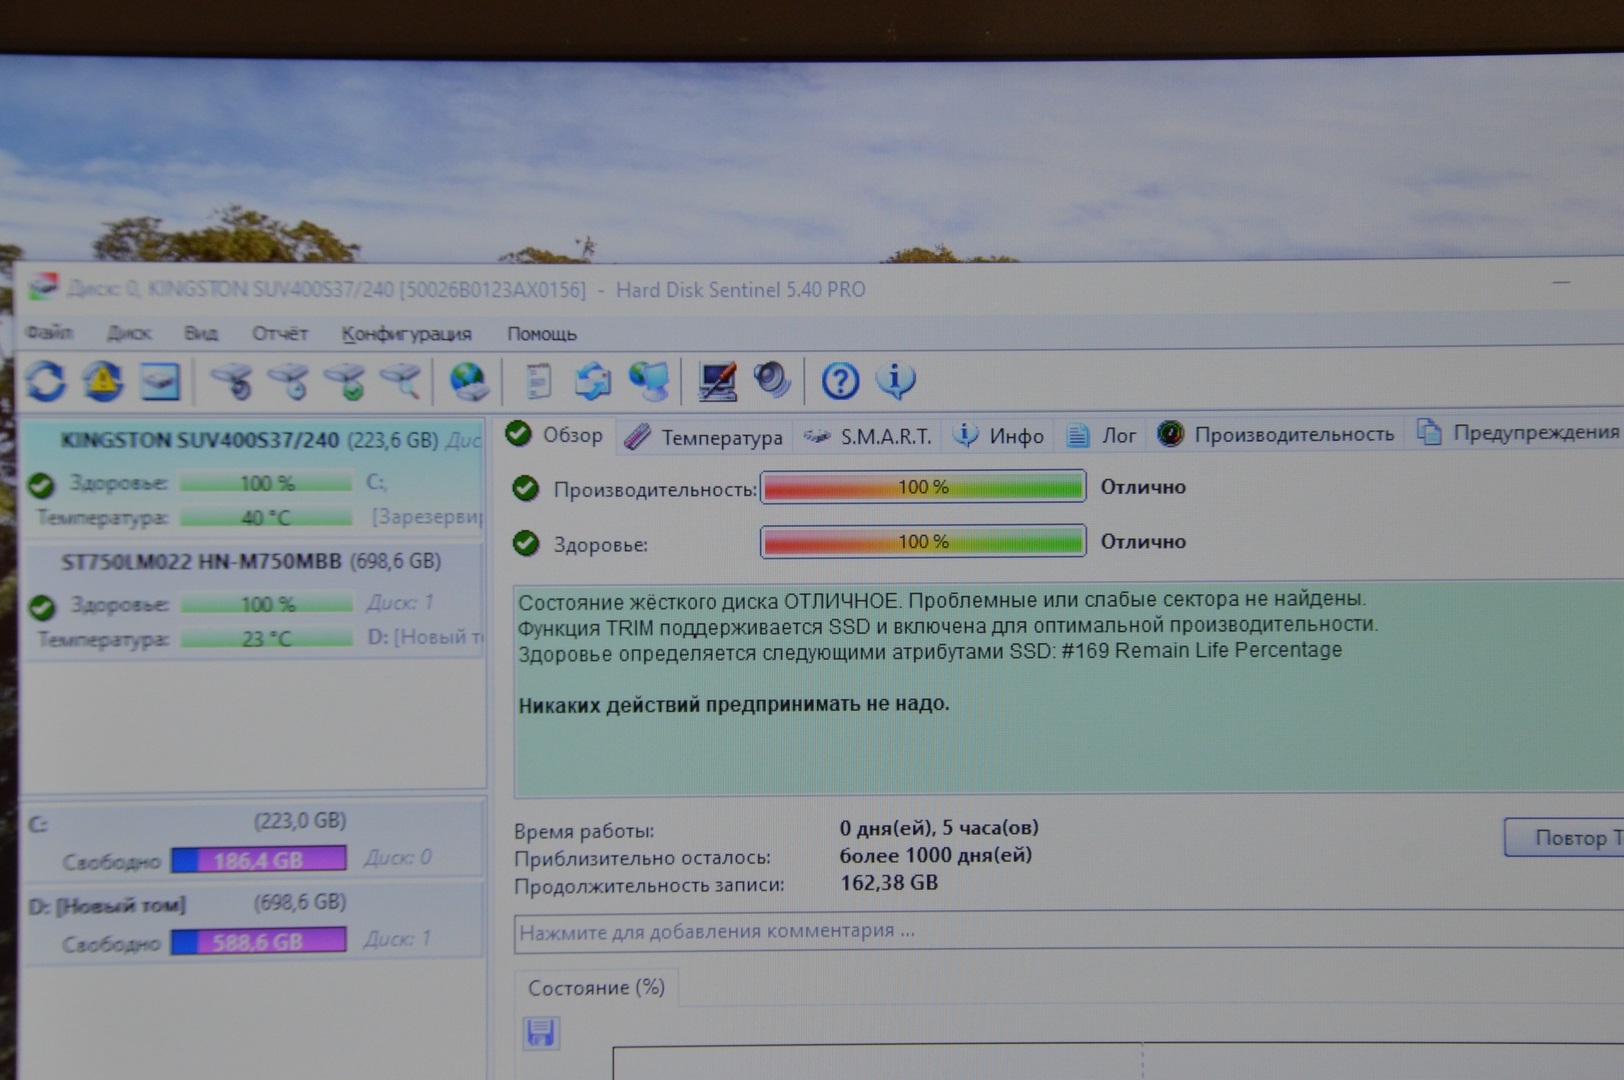
Task: Click the globe with disk toolbar icon
Action: coord(468,381)
